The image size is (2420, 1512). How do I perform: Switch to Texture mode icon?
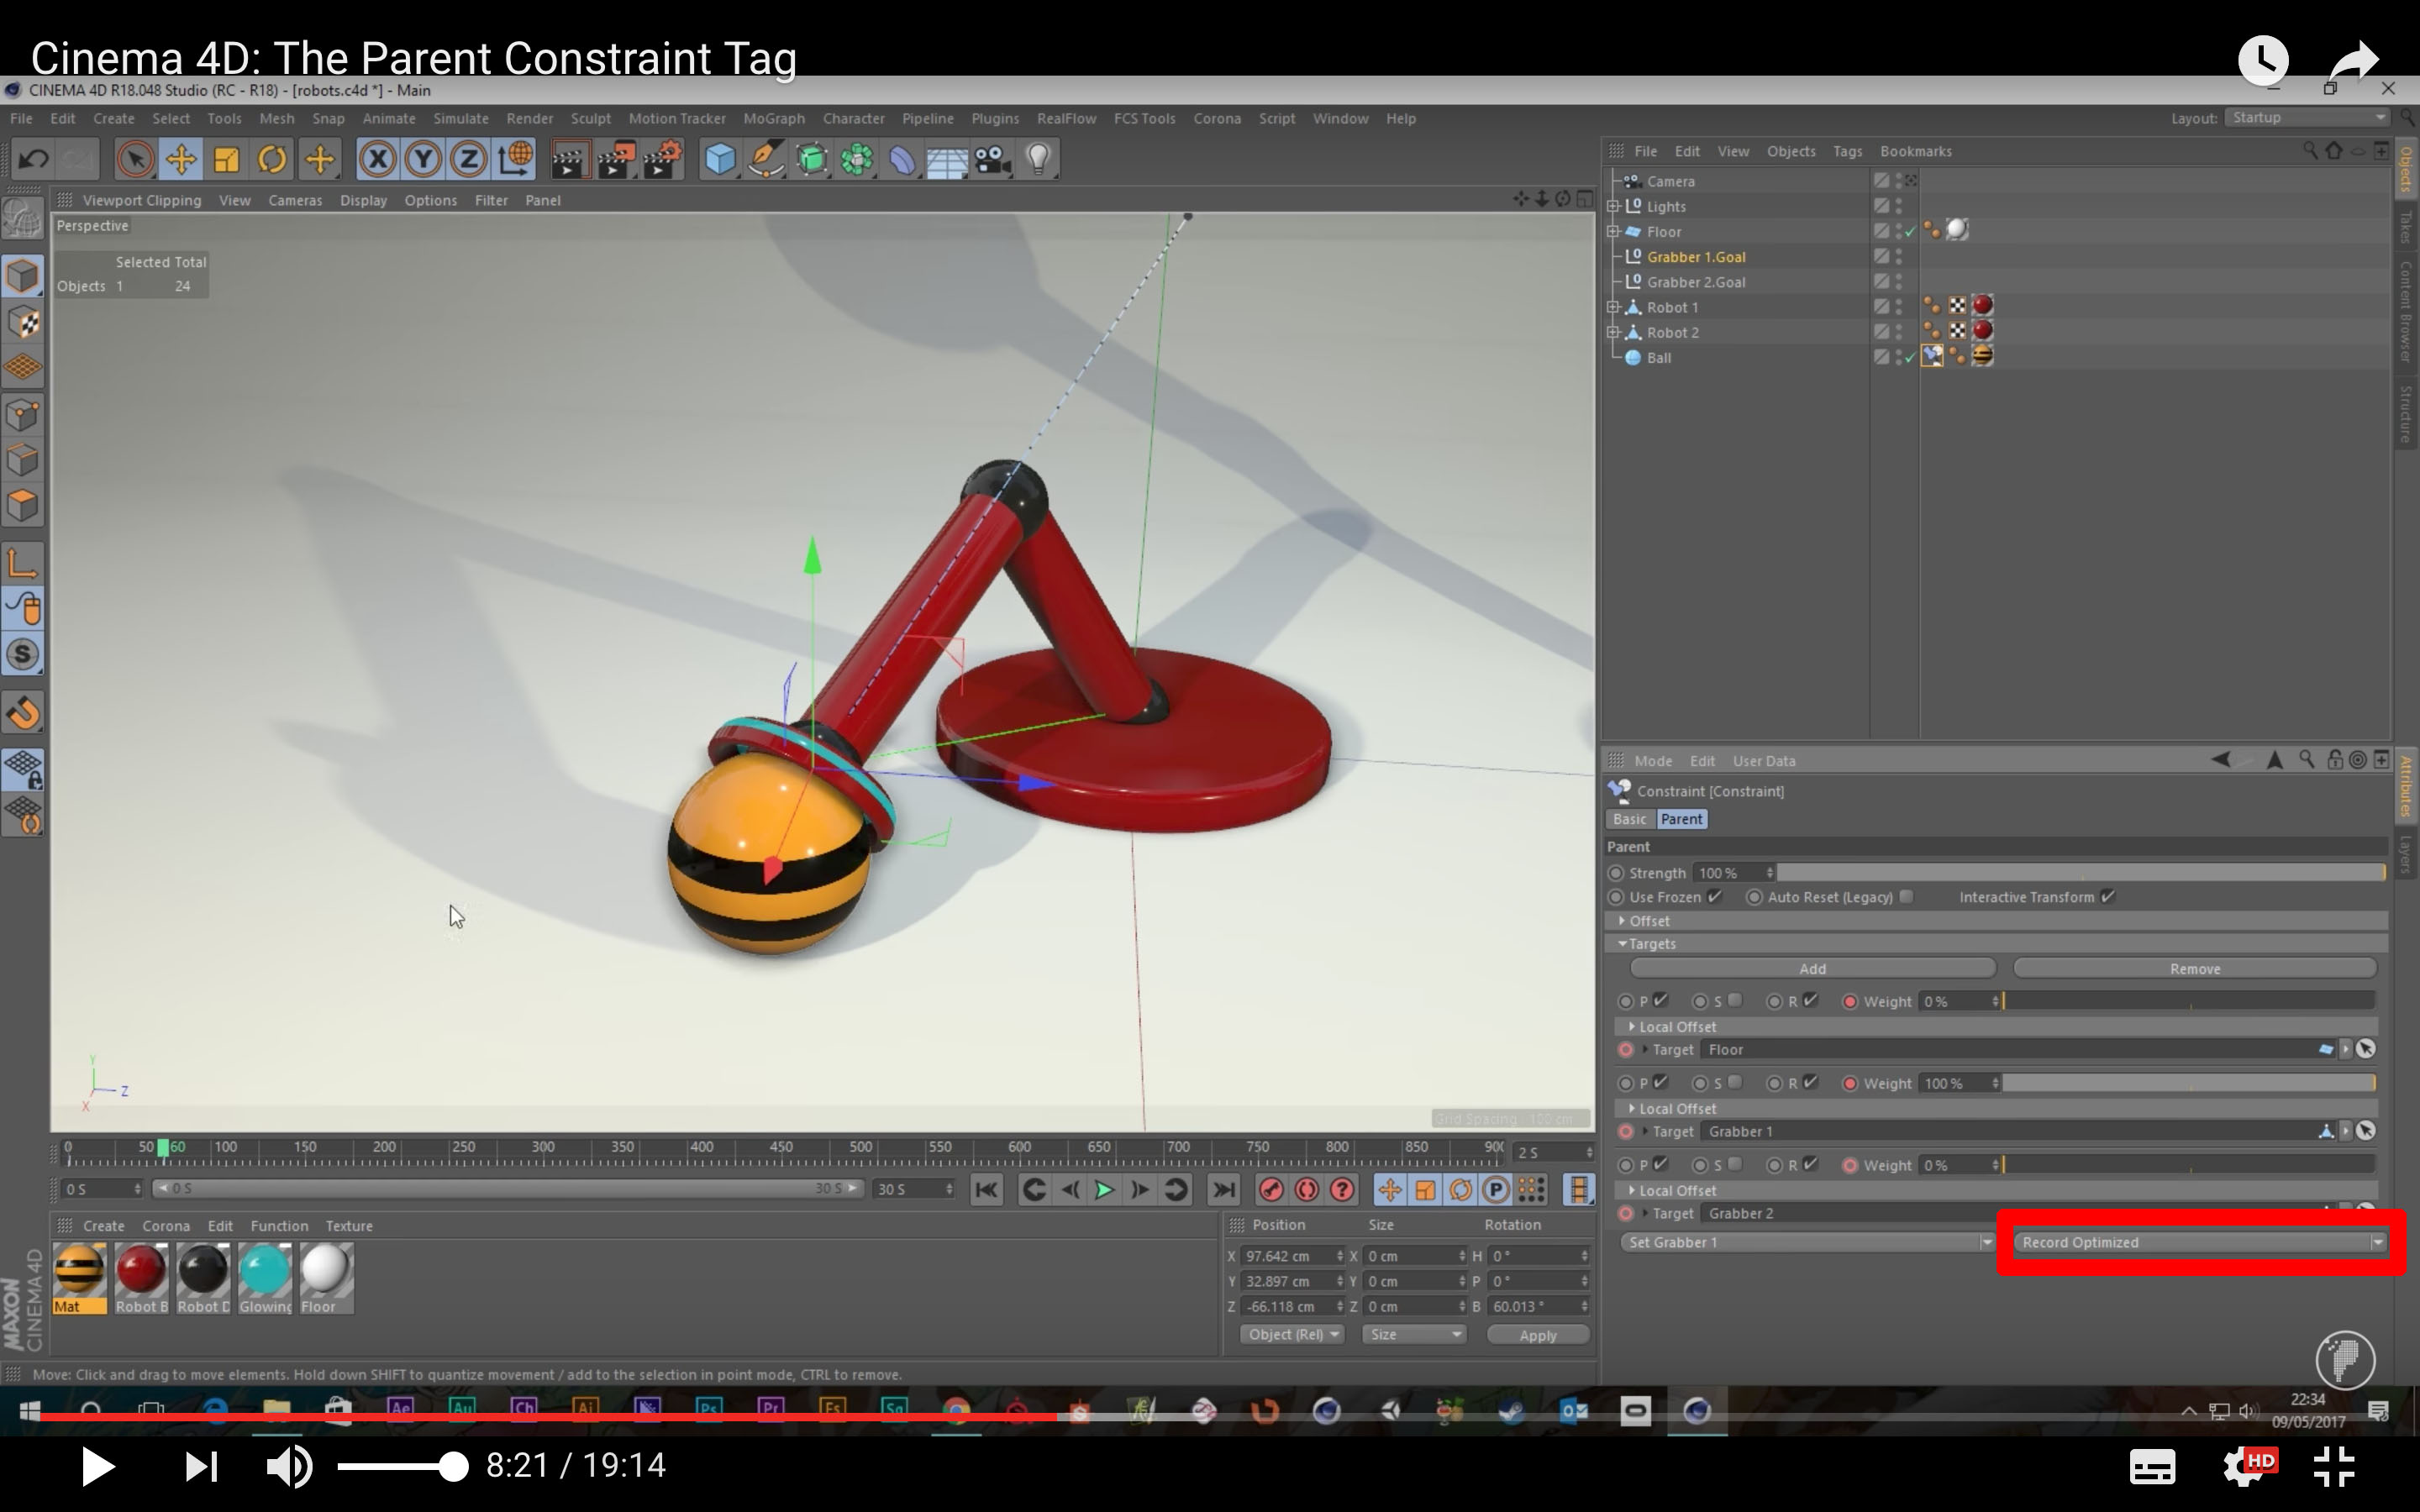pyautogui.click(x=22, y=323)
